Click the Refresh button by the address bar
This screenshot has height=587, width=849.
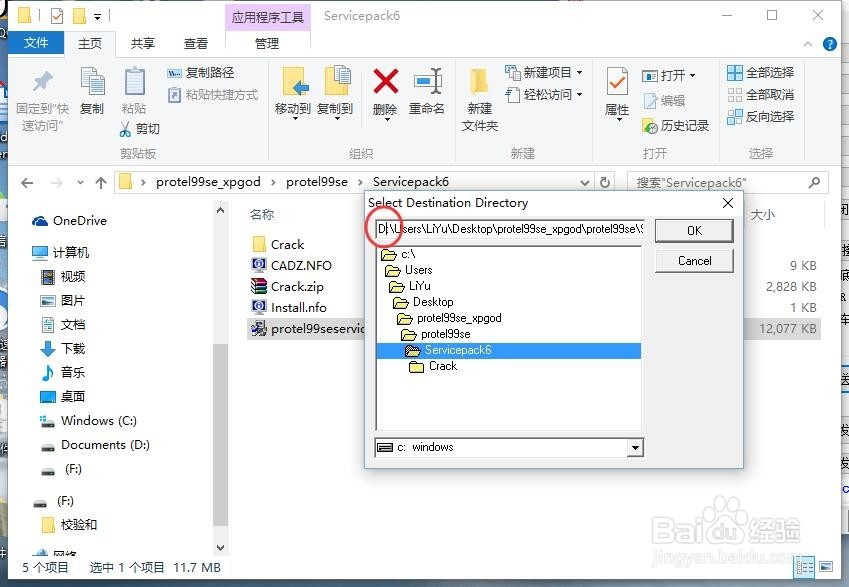tap(605, 182)
